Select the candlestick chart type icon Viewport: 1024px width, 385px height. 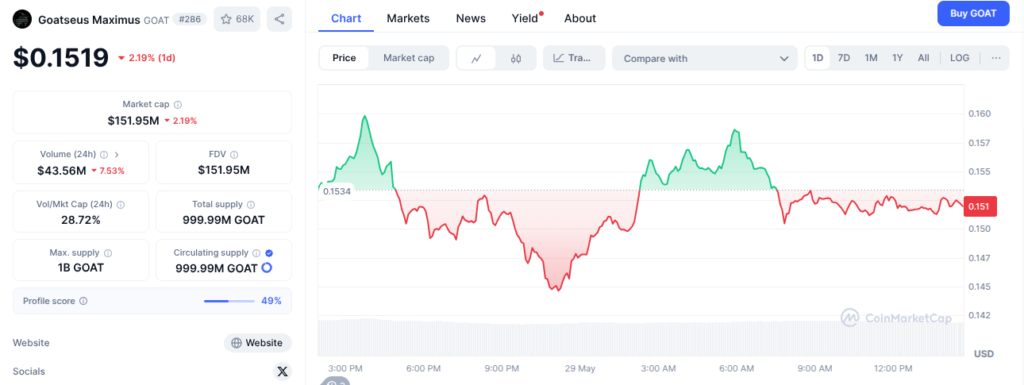click(516, 58)
